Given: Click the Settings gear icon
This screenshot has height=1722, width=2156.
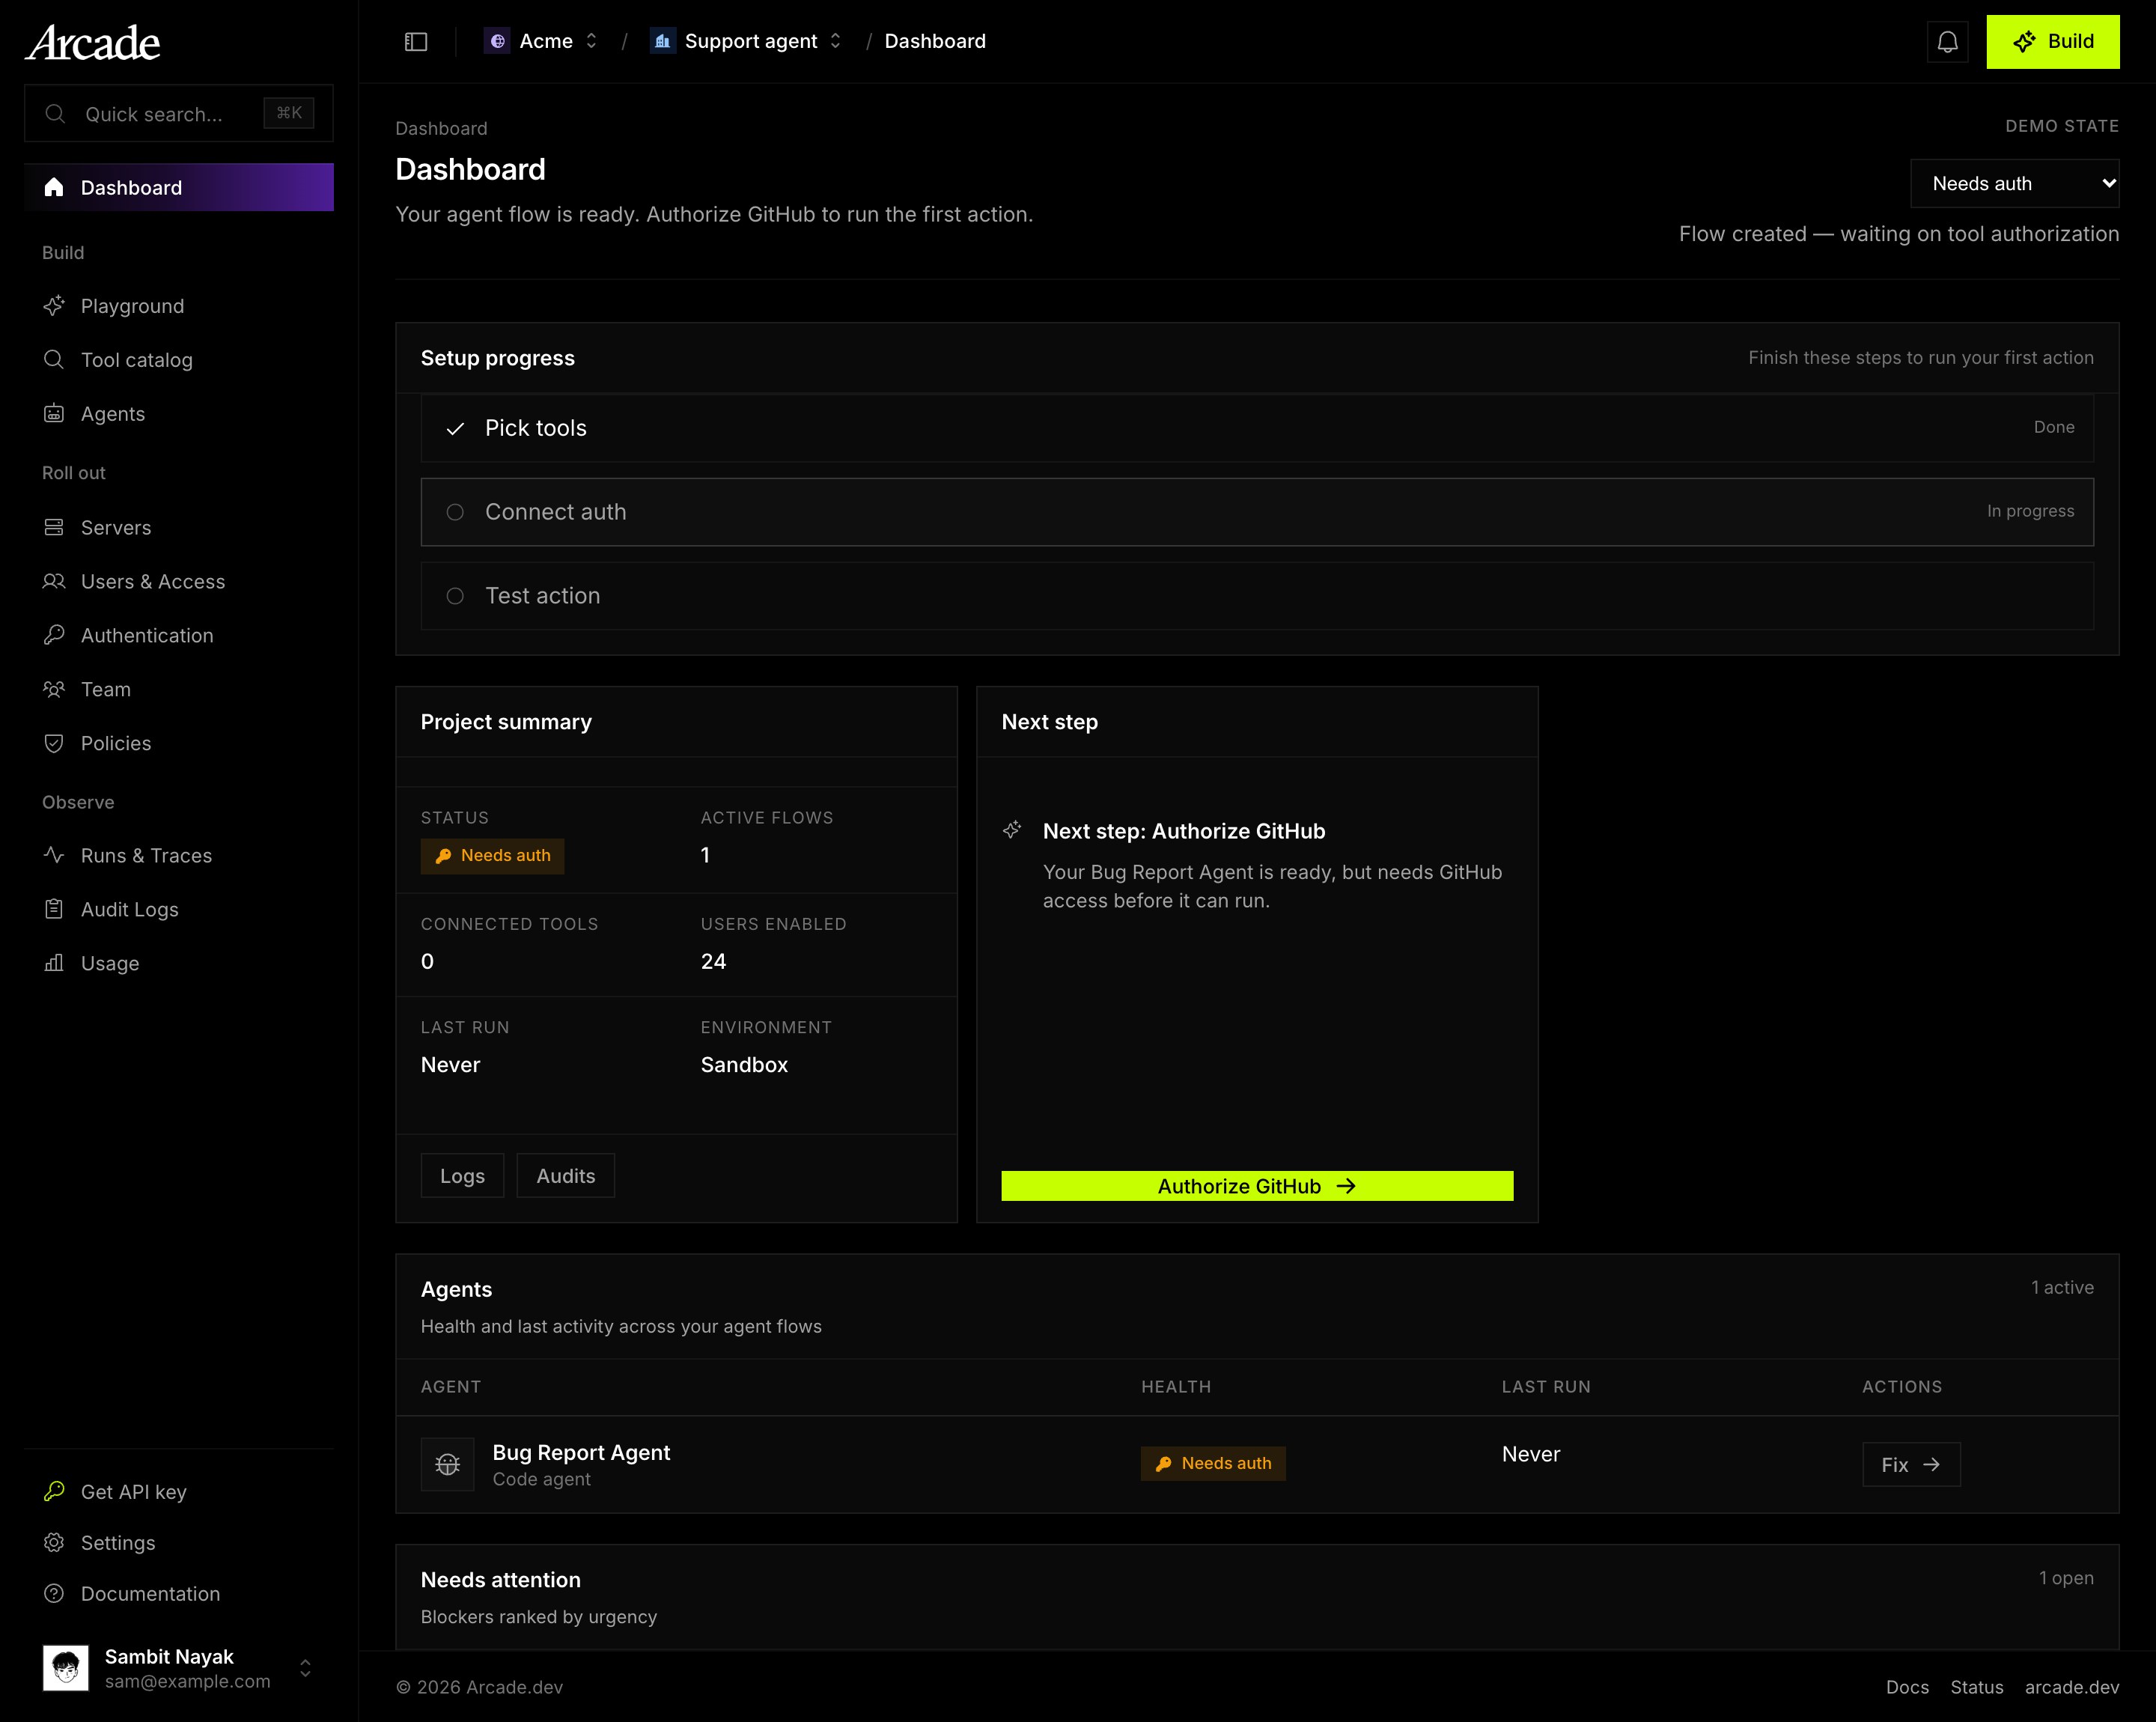Looking at the screenshot, I should 54,1543.
